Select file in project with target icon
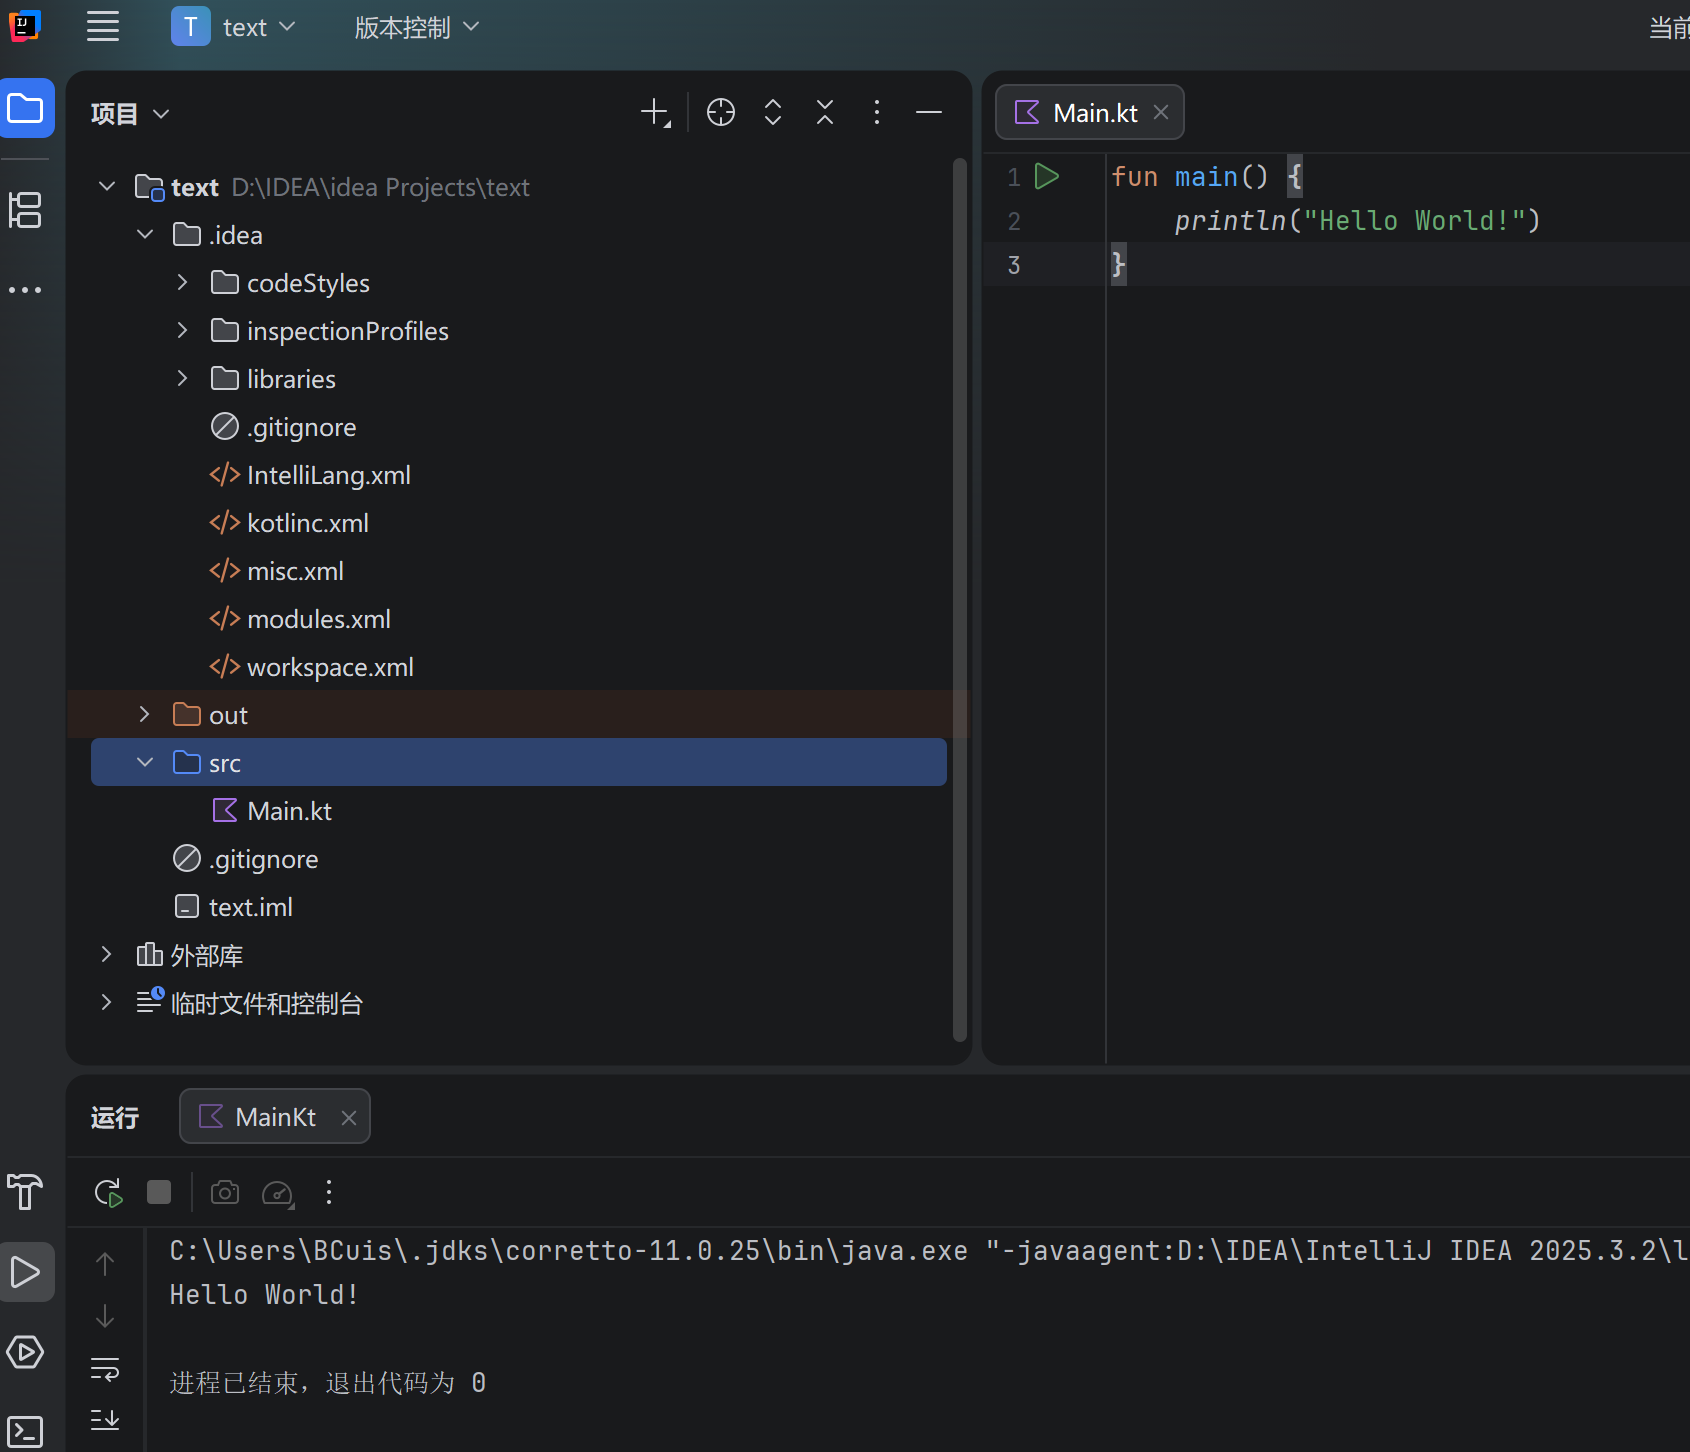 point(721,112)
